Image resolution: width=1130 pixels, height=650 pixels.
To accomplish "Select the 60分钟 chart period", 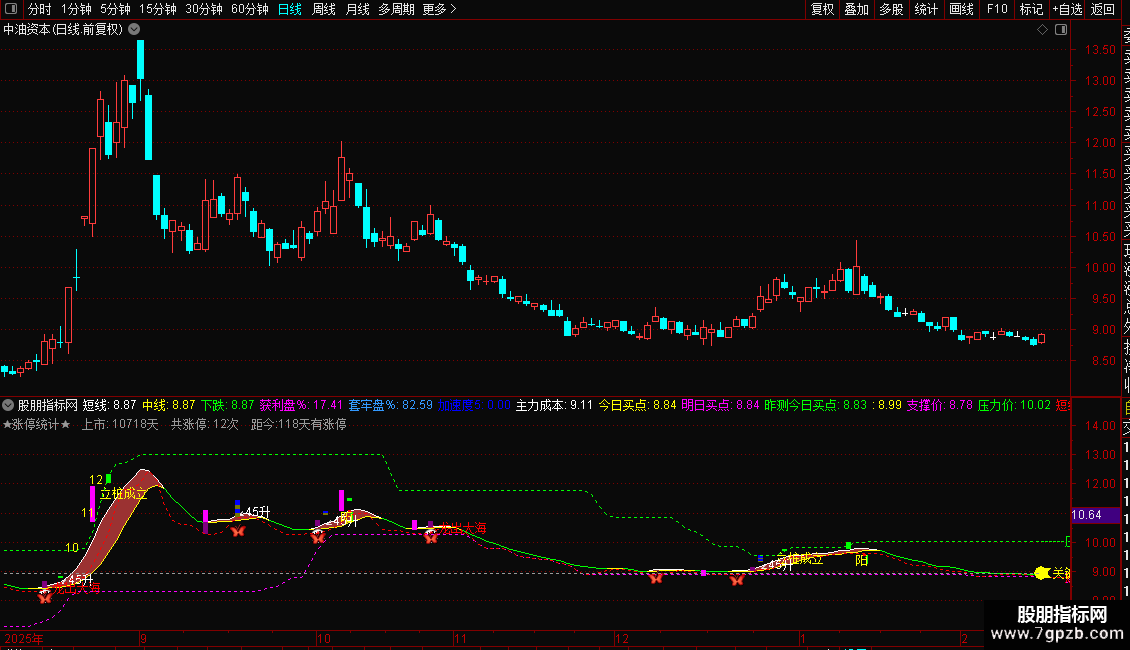I will pos(250,9).
